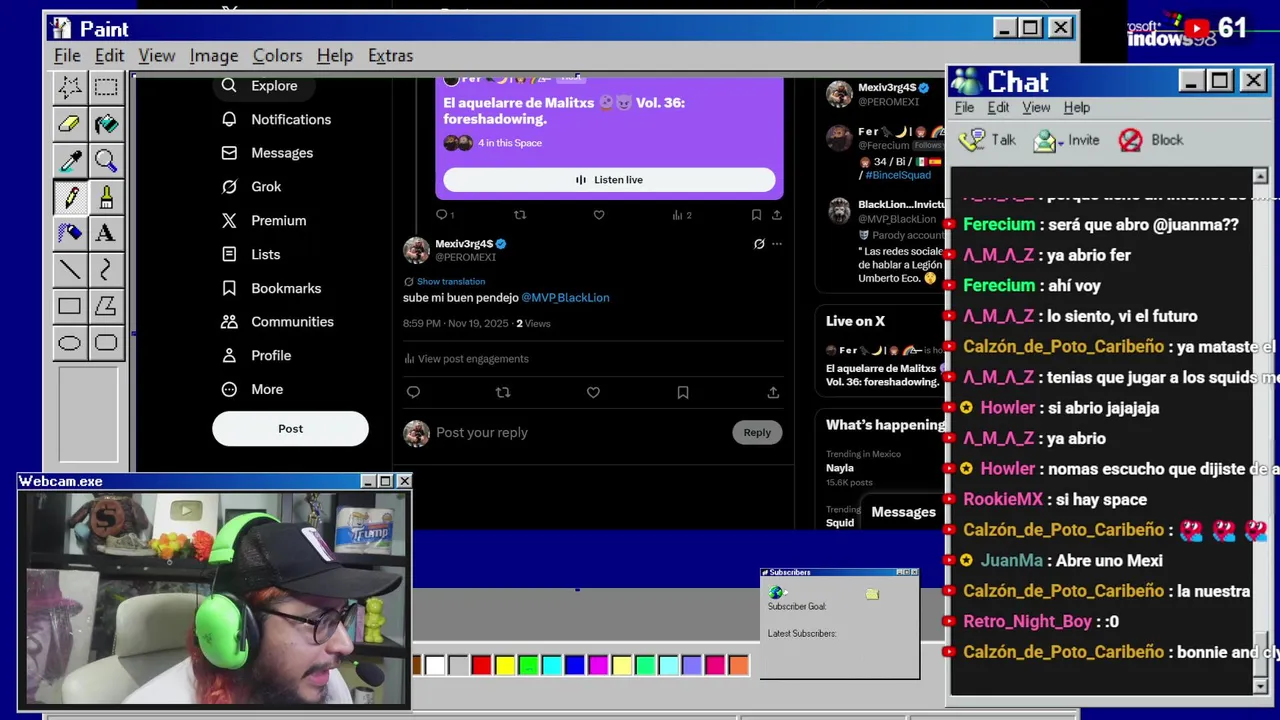Screen dimensions: 1280x720
Task: Click the Grok icon beside post menu
Action: click(x=759, y=244)
